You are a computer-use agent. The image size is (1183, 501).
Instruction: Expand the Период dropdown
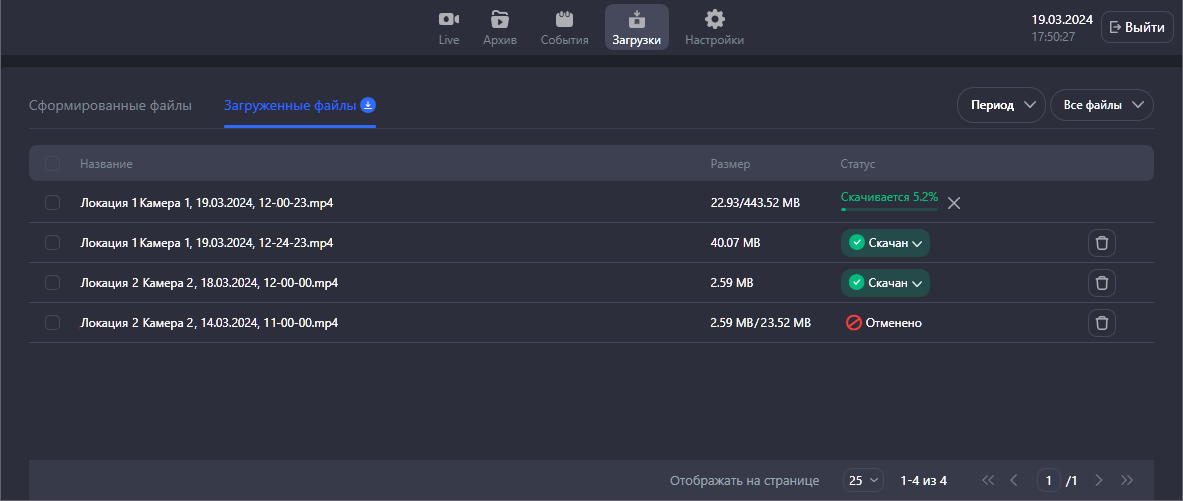pyautogui.click(x=1001, y=105)
